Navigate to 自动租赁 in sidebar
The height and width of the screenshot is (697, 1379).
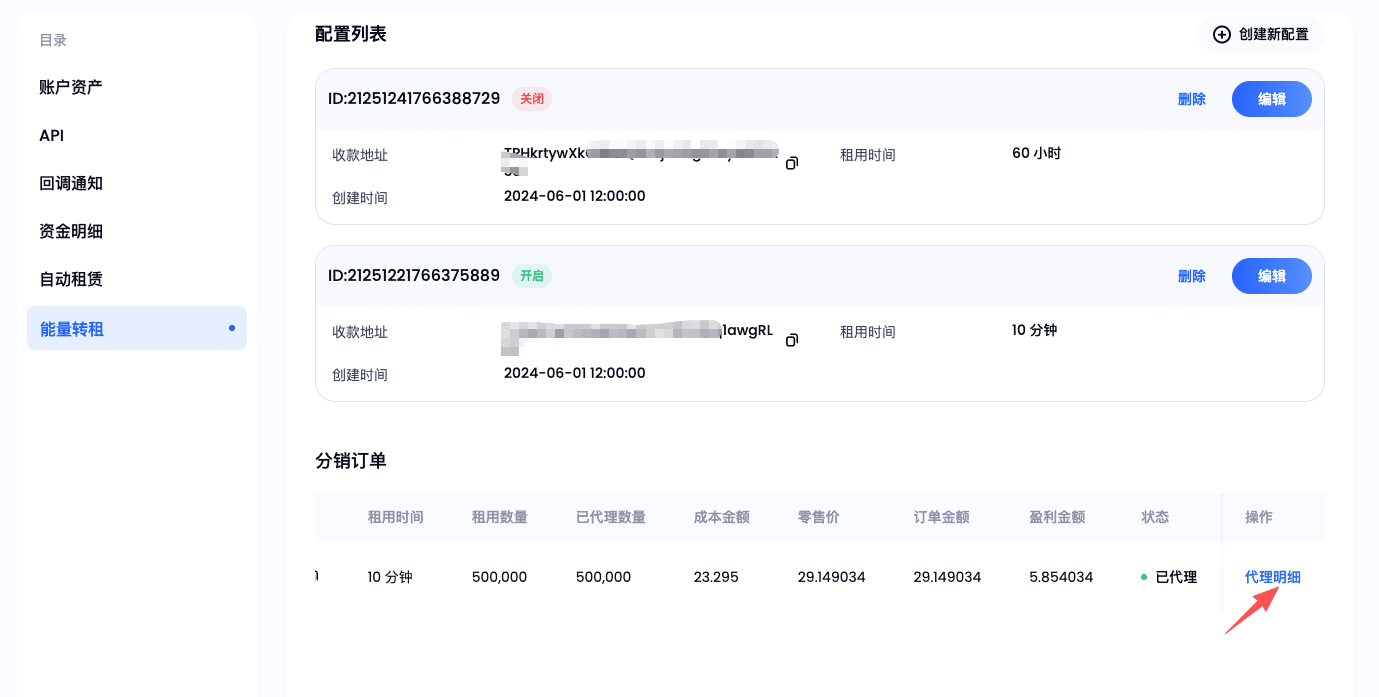tap(71, 279)
